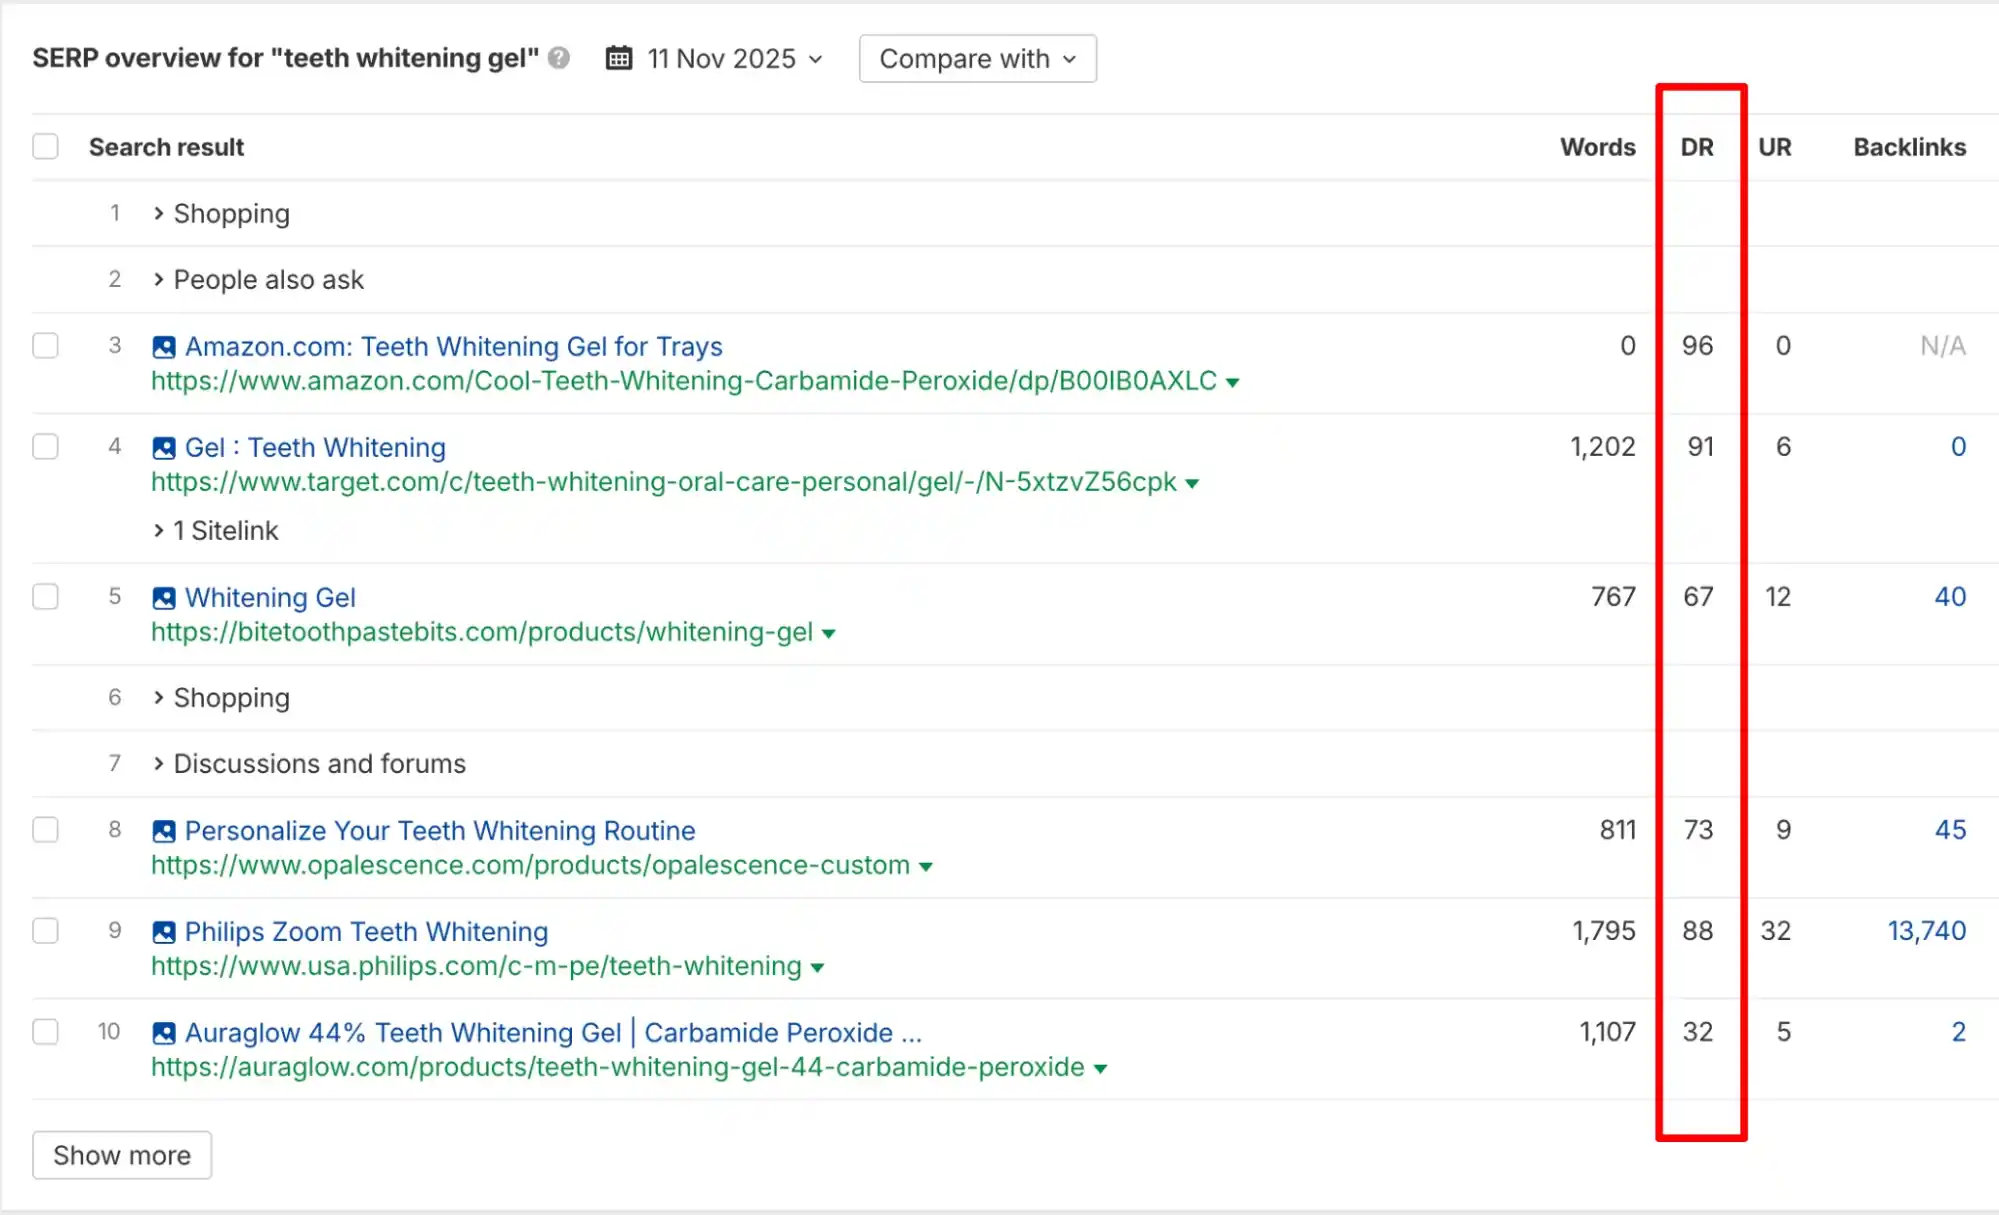Screen dimensions: 1999x1216
Task: Check the select-all checkbox in the header
Action: pyautogui.click(x=45, y=146)
